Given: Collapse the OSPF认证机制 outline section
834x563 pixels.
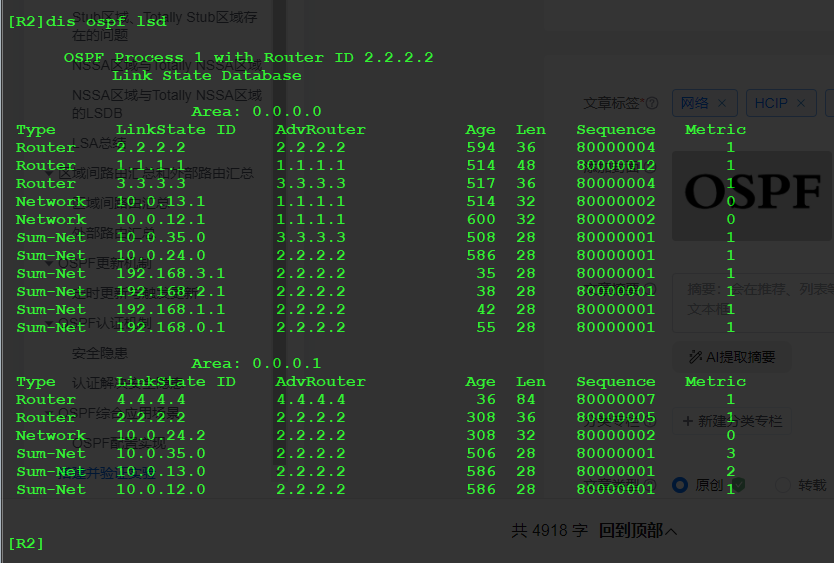Looking at the screenshot, I should click(x=49, y=324).
